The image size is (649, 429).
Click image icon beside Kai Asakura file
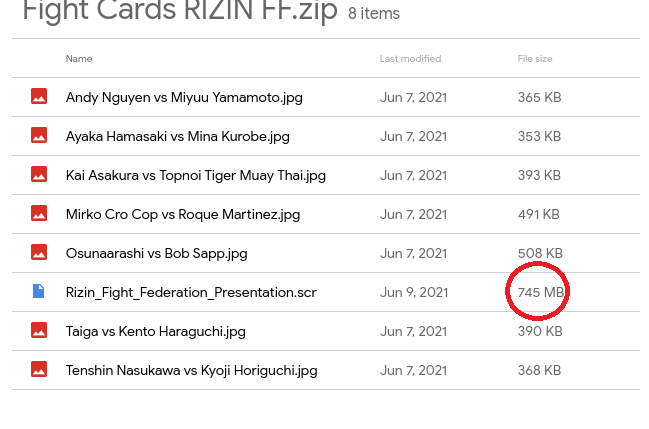(39, 175)
